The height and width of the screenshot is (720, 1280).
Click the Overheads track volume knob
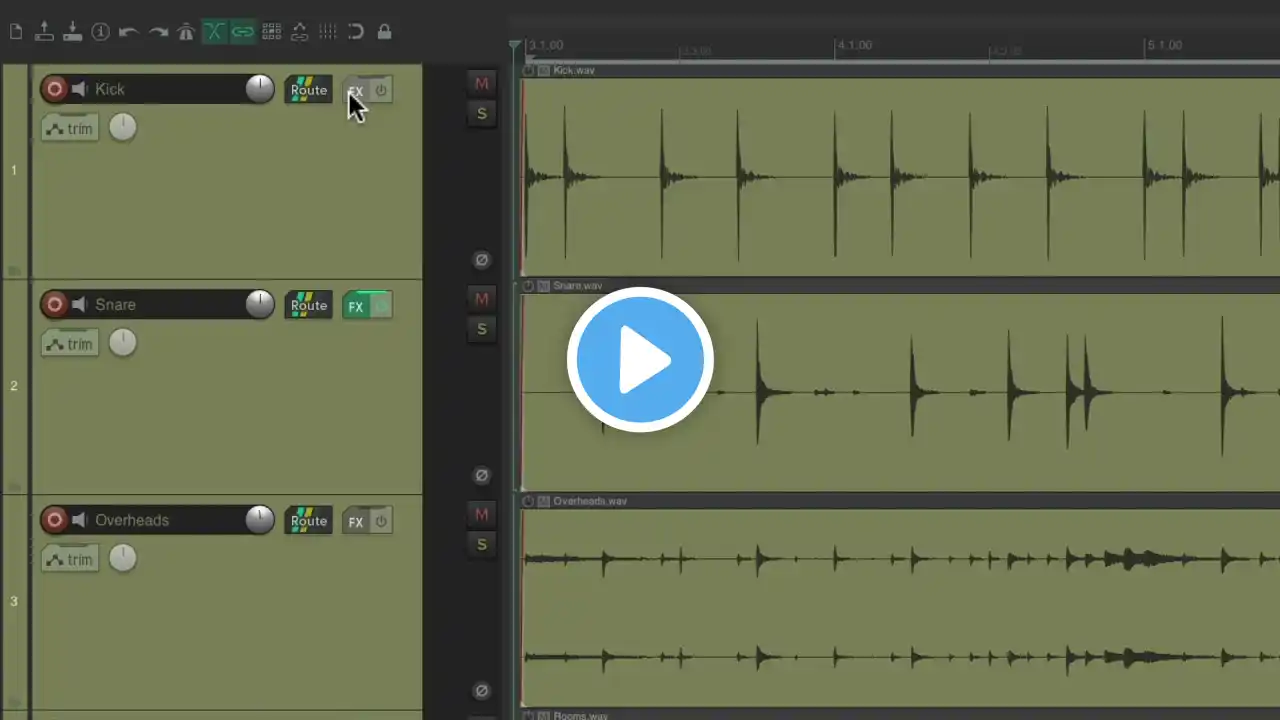pos(260,520)
